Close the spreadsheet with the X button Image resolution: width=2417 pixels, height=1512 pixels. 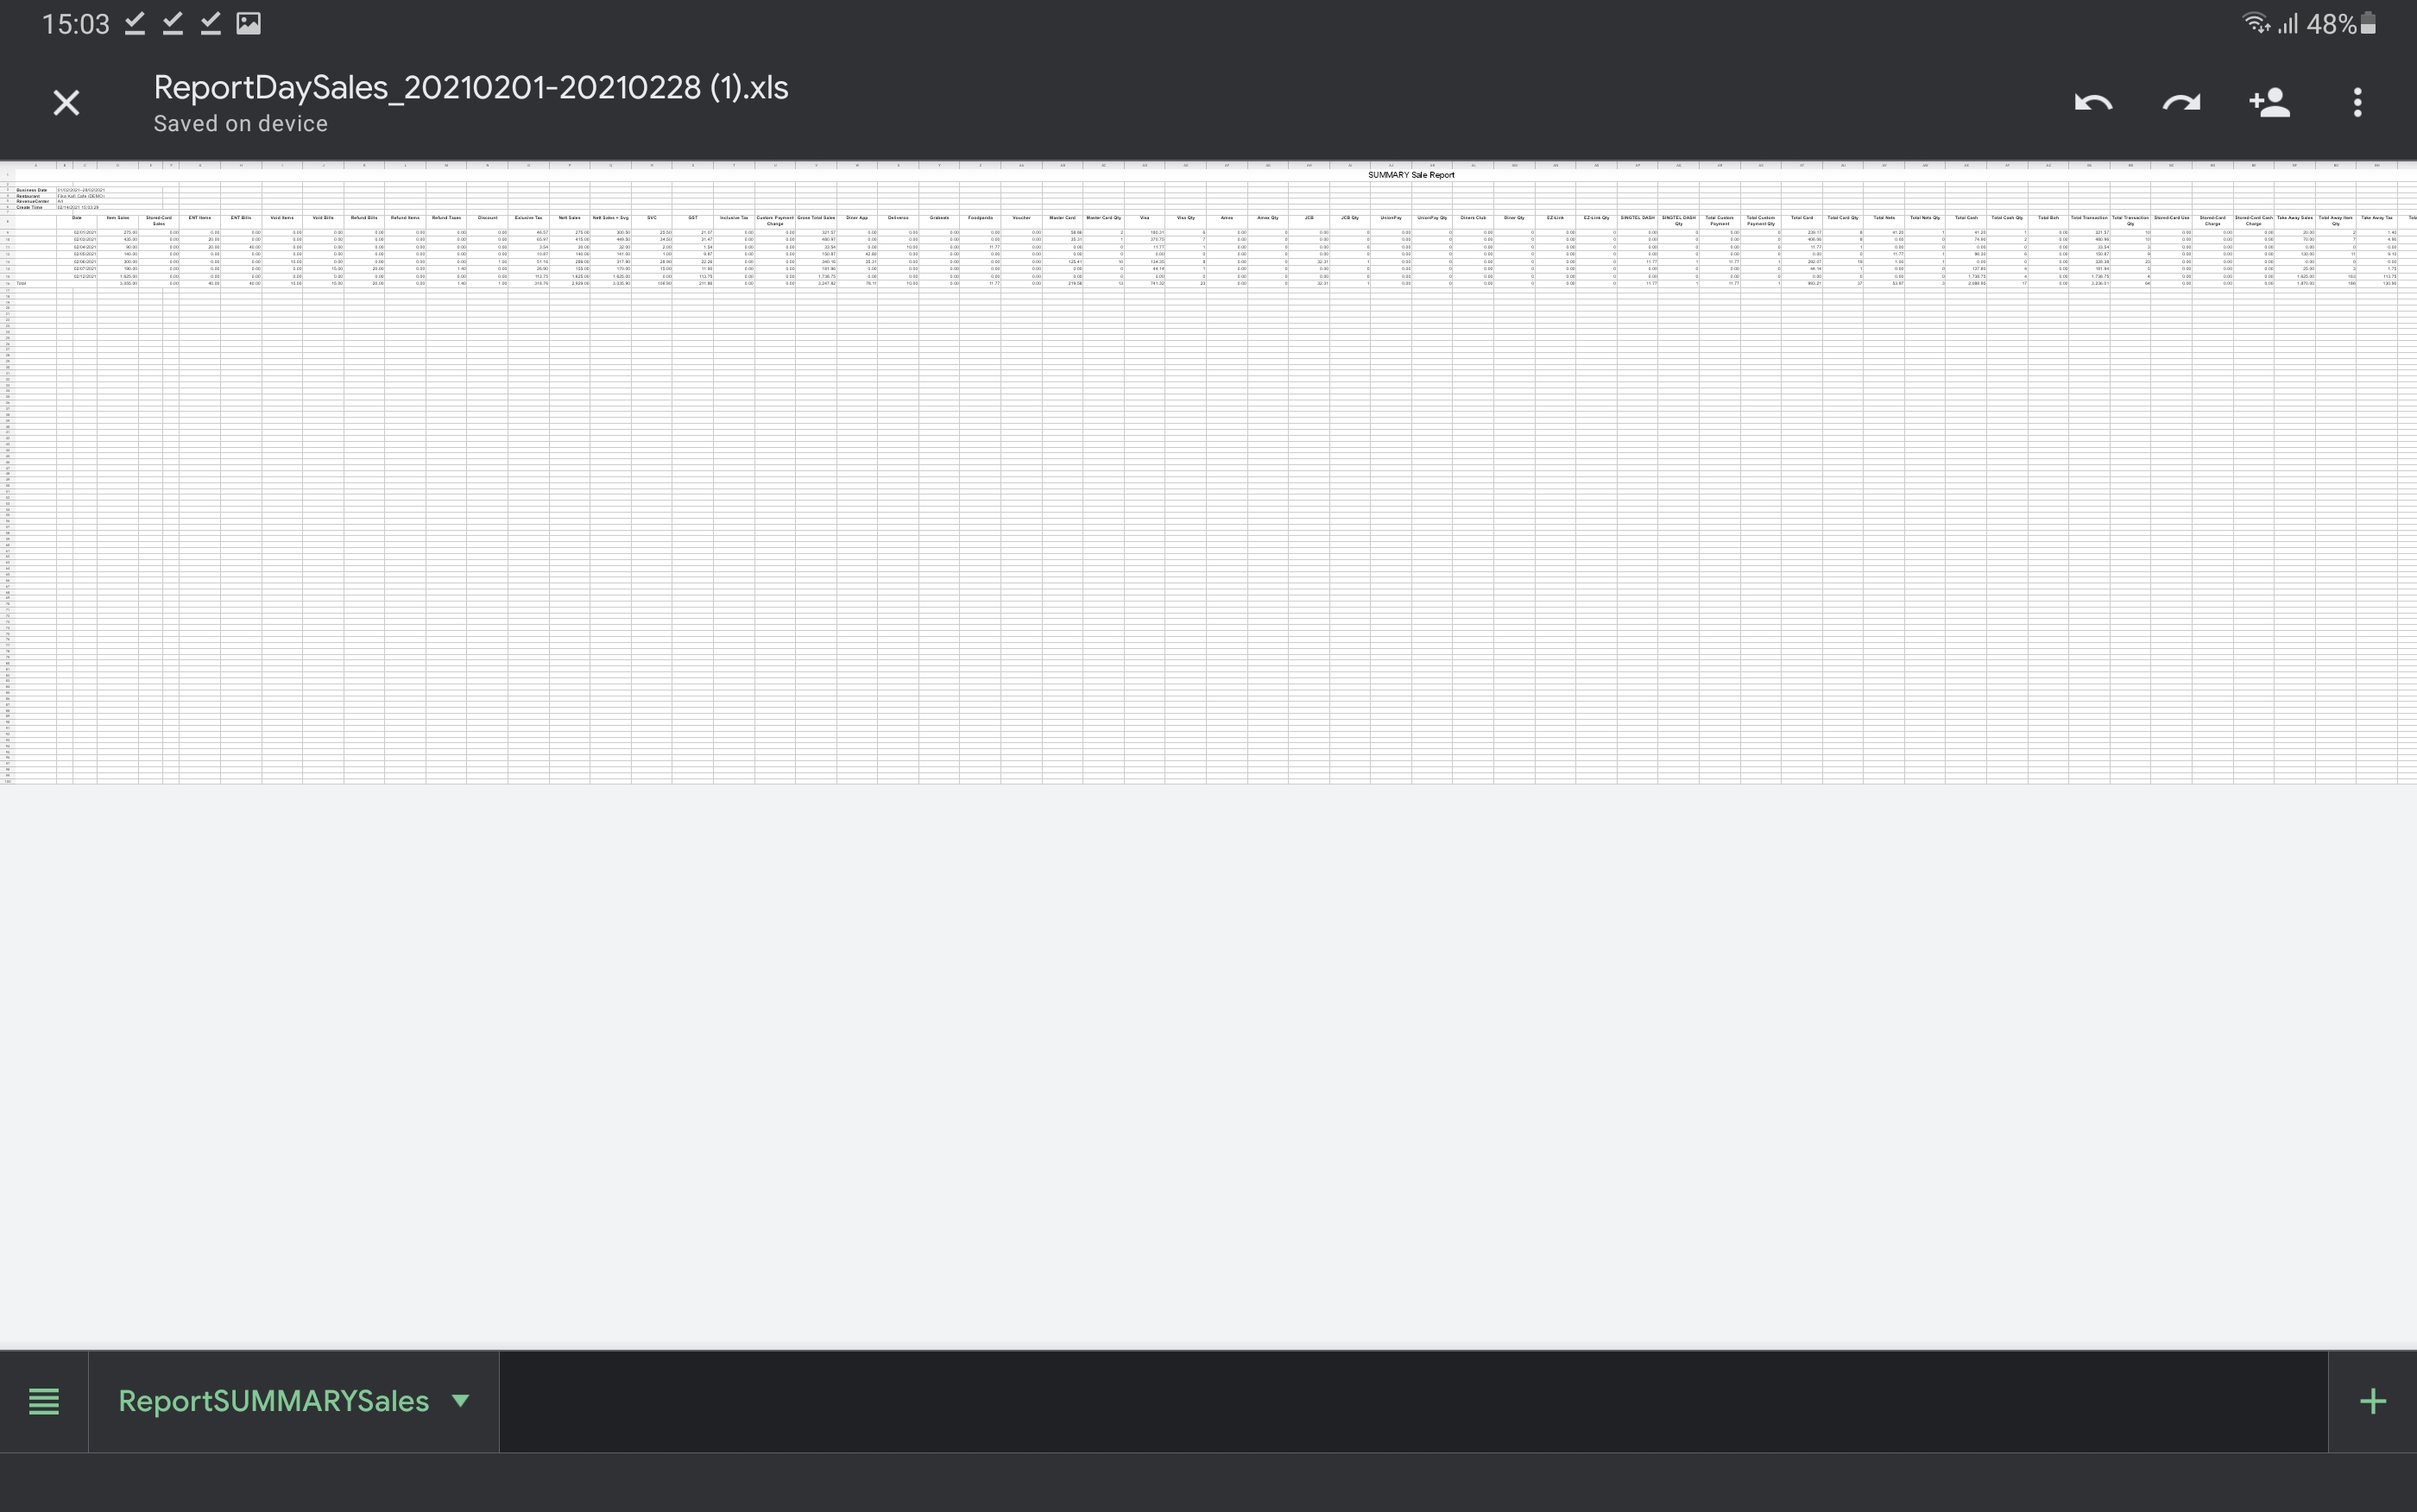(66, 103)
